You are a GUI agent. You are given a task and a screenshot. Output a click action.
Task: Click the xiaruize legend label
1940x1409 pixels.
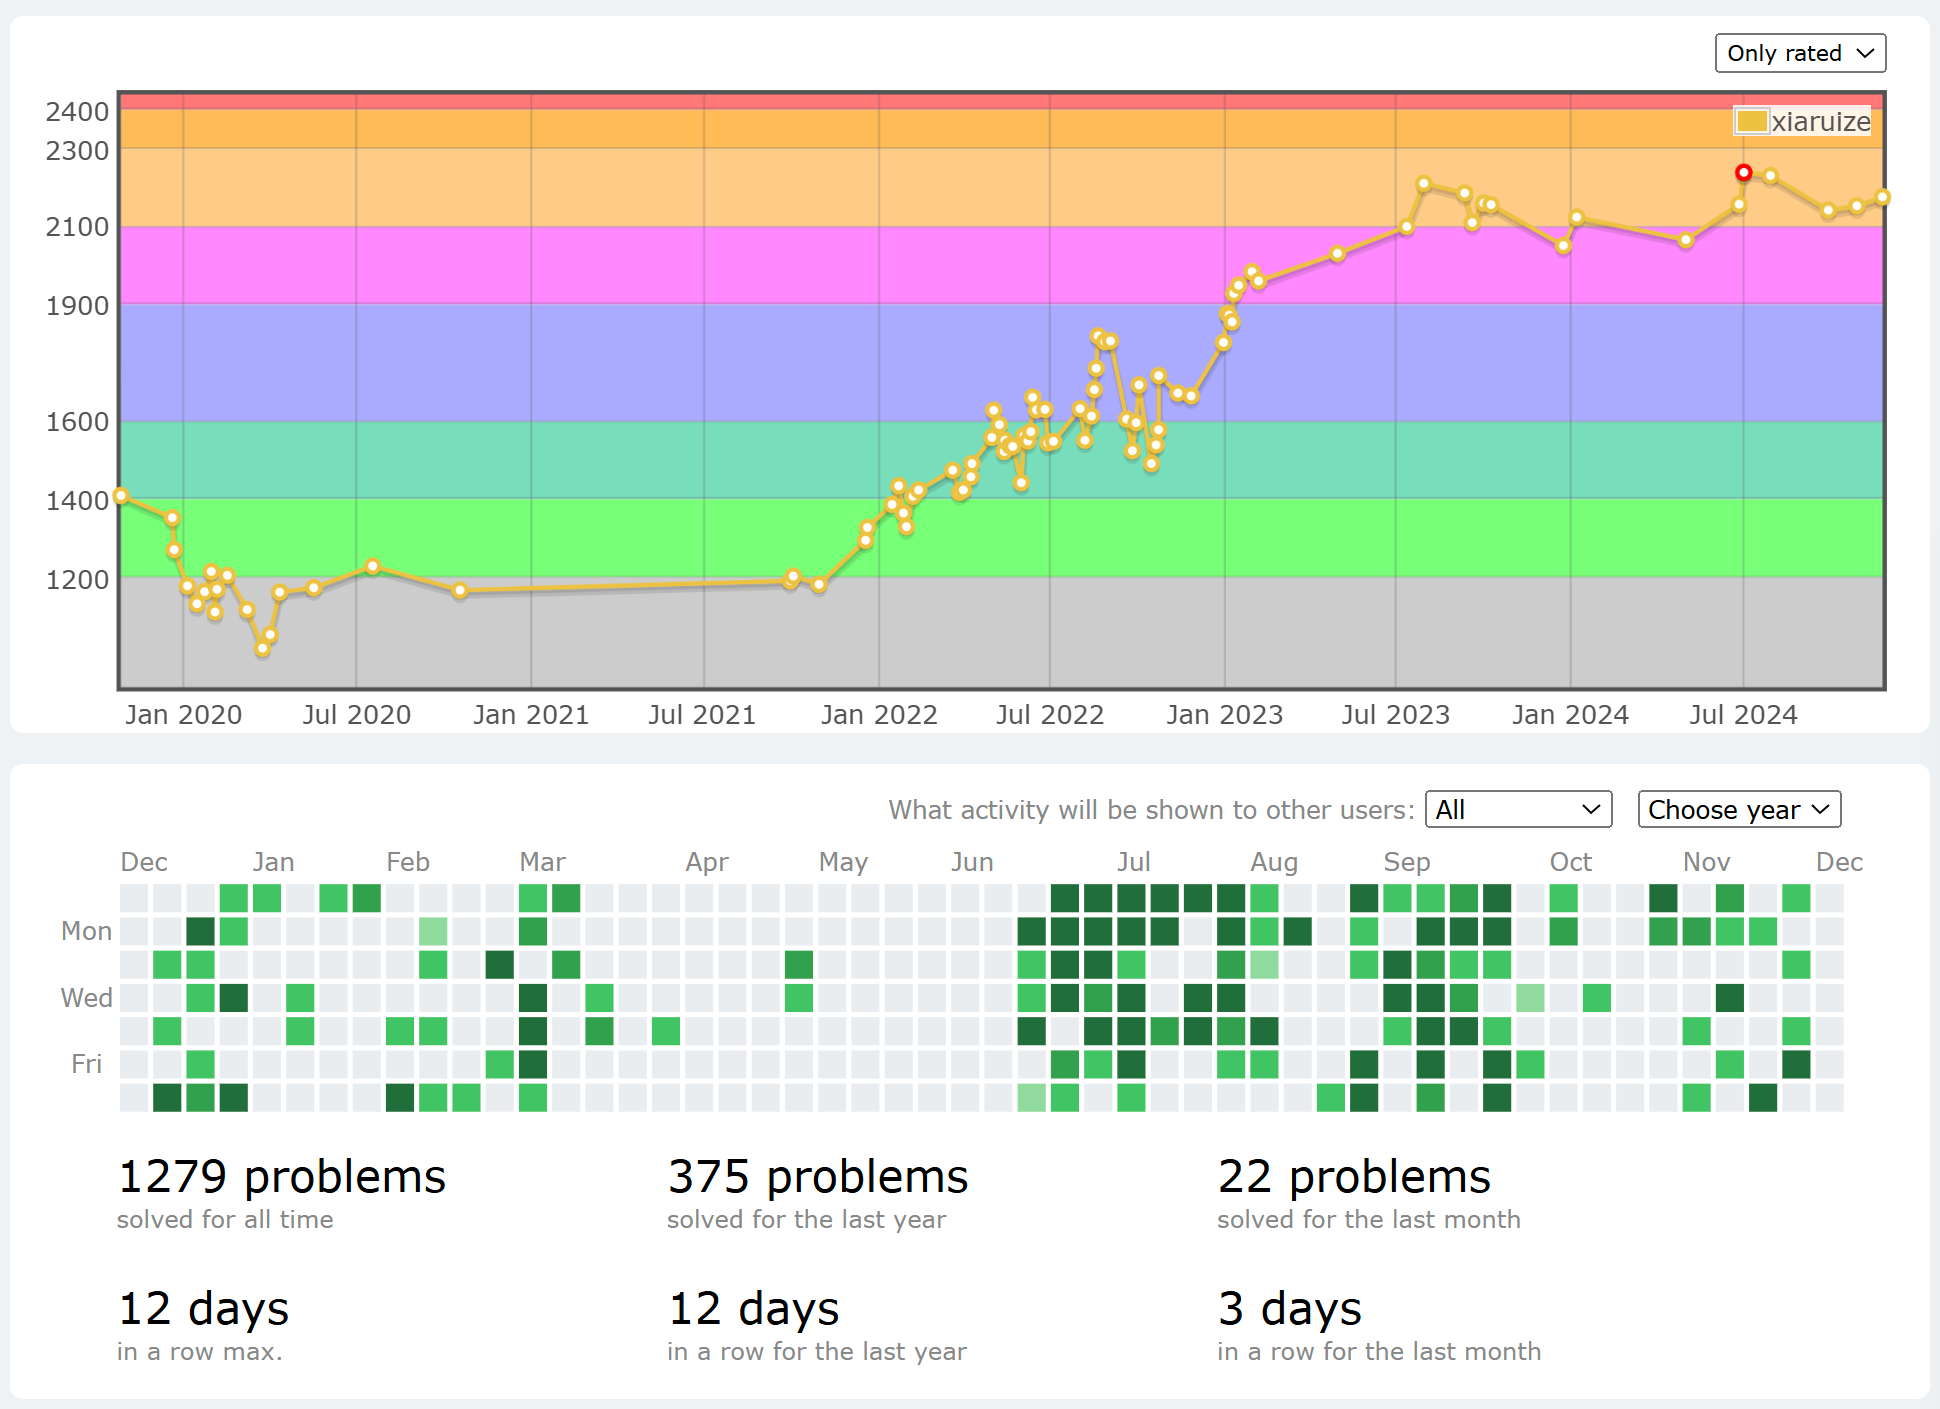(1820, 122)
